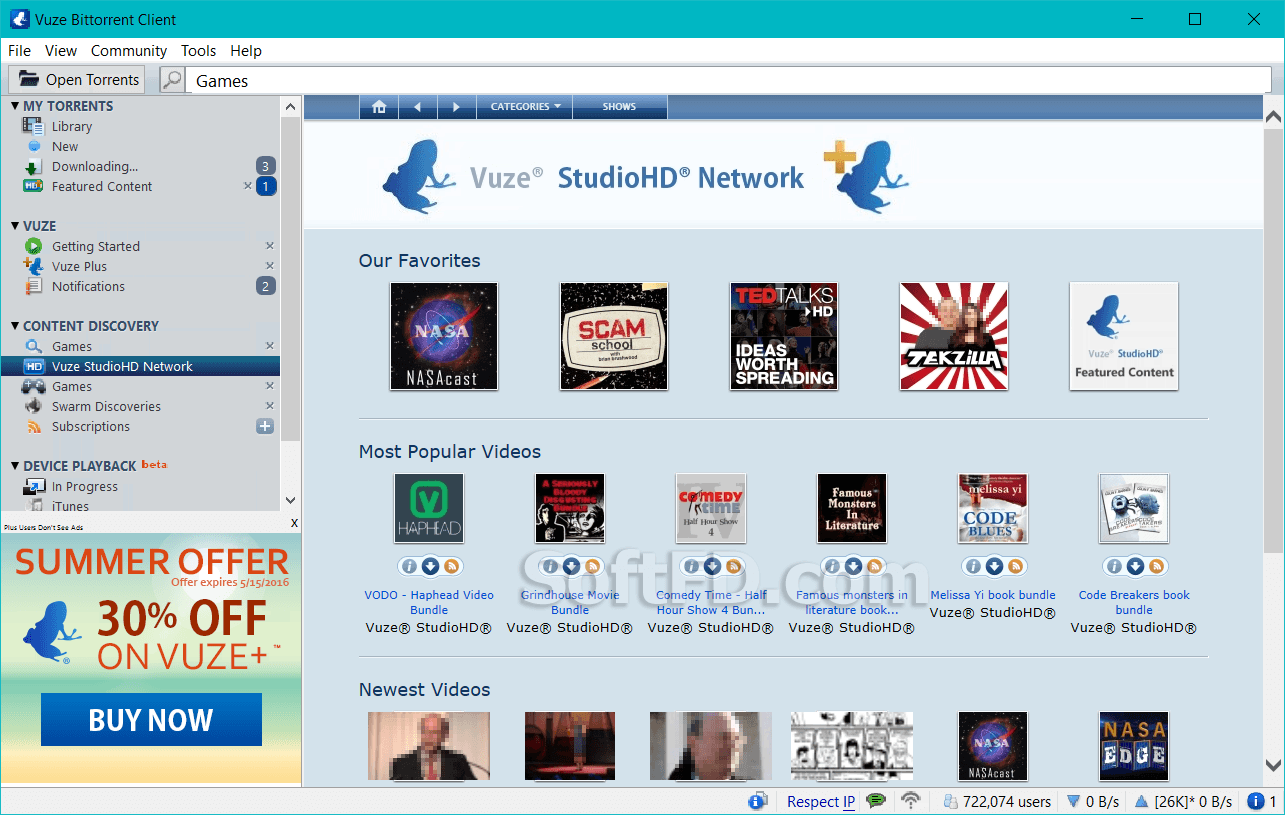Close the Swarm Discoveries sidebar entry
This screenshot has width=1285, height=815.
point(269,406)
